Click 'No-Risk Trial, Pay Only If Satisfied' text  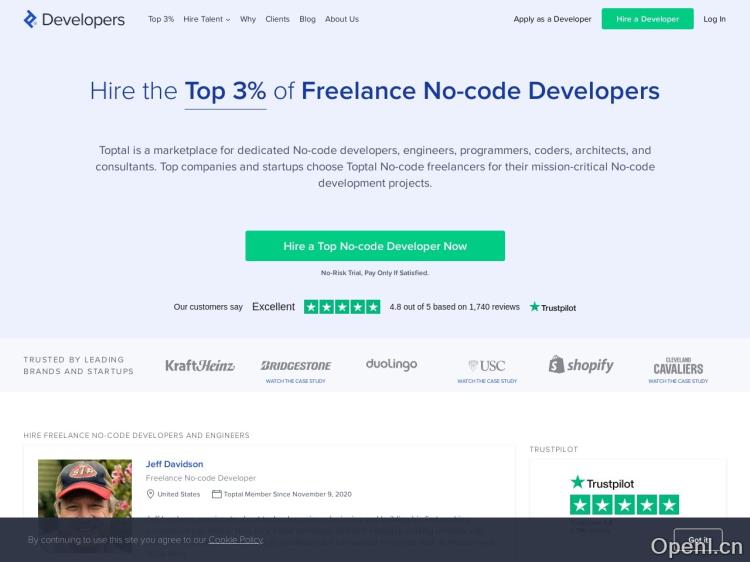point(375,273)
